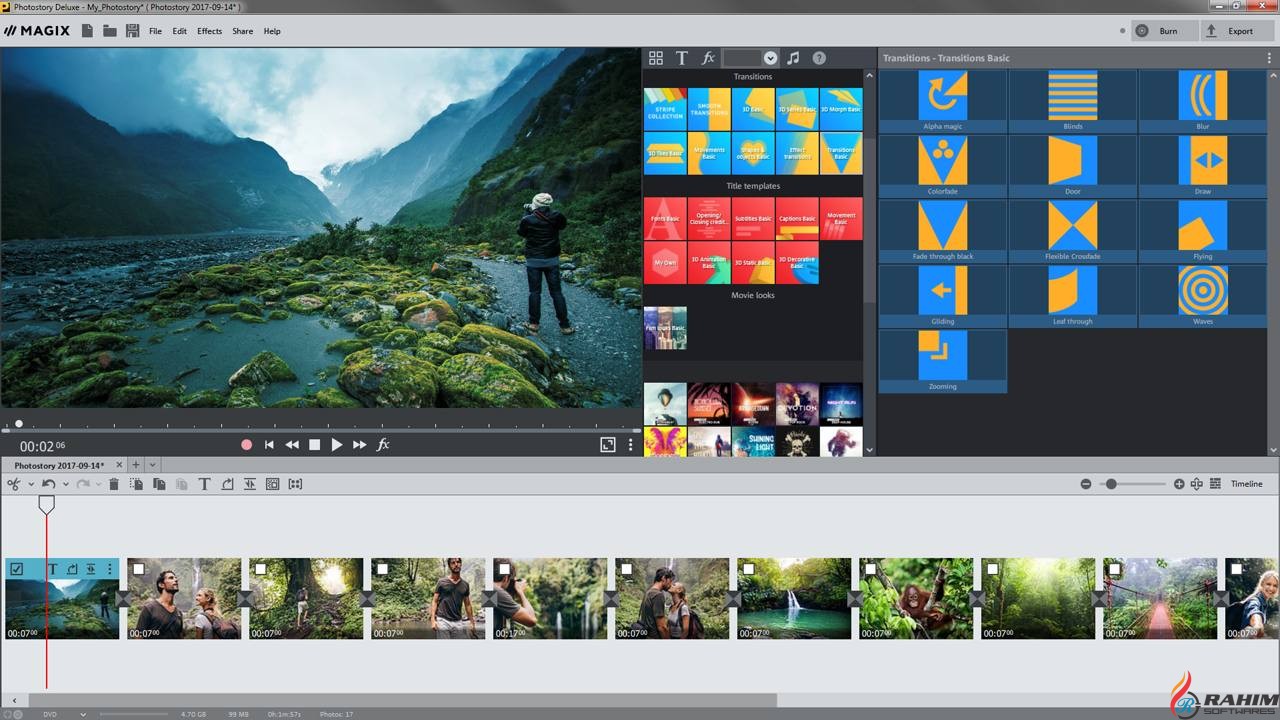Delete the selected object with the trash icon
The height and width of the screenshot is (720, 1280).
point(114,484)
